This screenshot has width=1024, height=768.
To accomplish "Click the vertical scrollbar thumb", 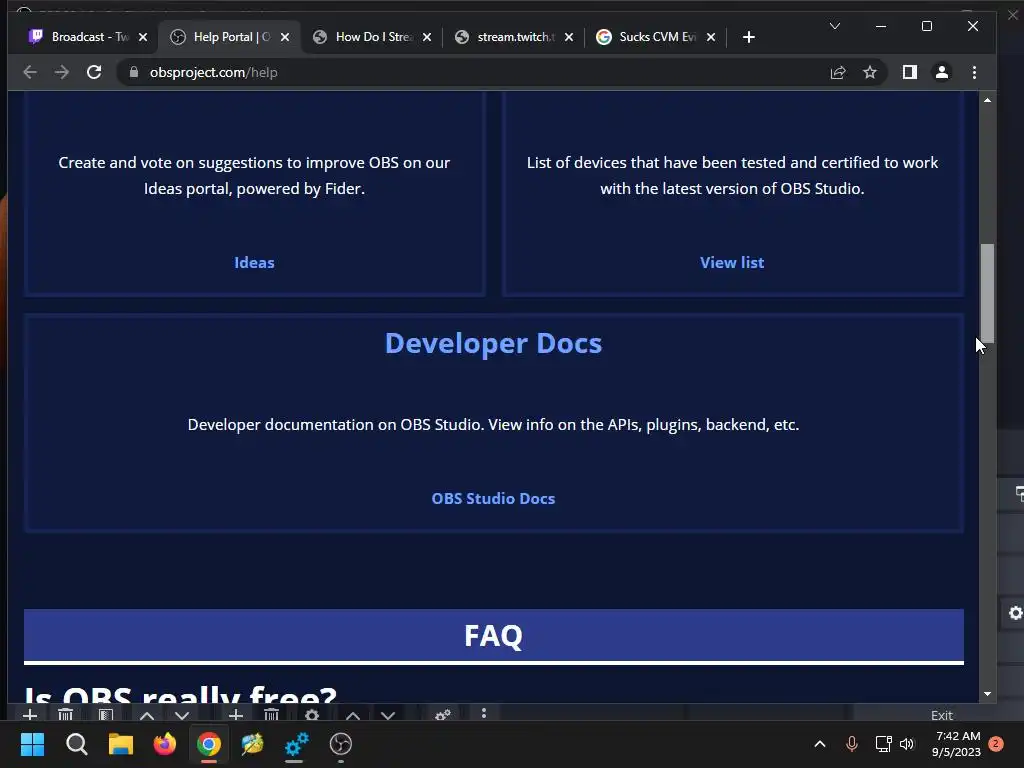I will click(987, 293).
